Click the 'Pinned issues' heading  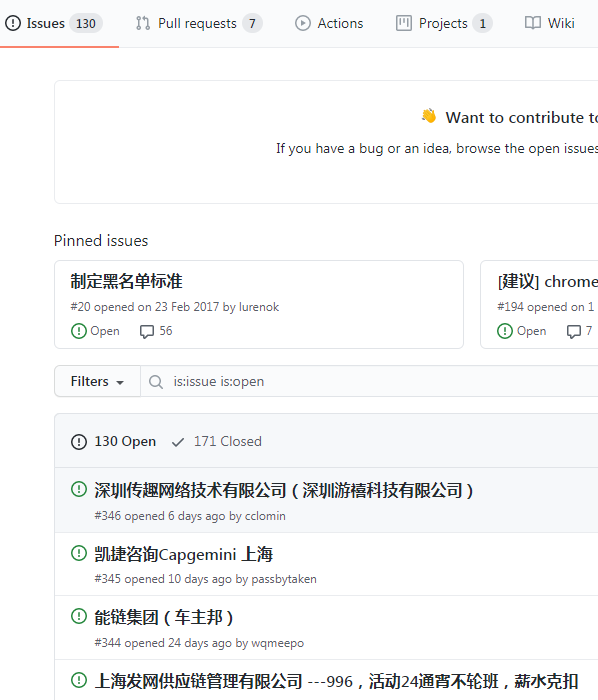click(101, 241)
